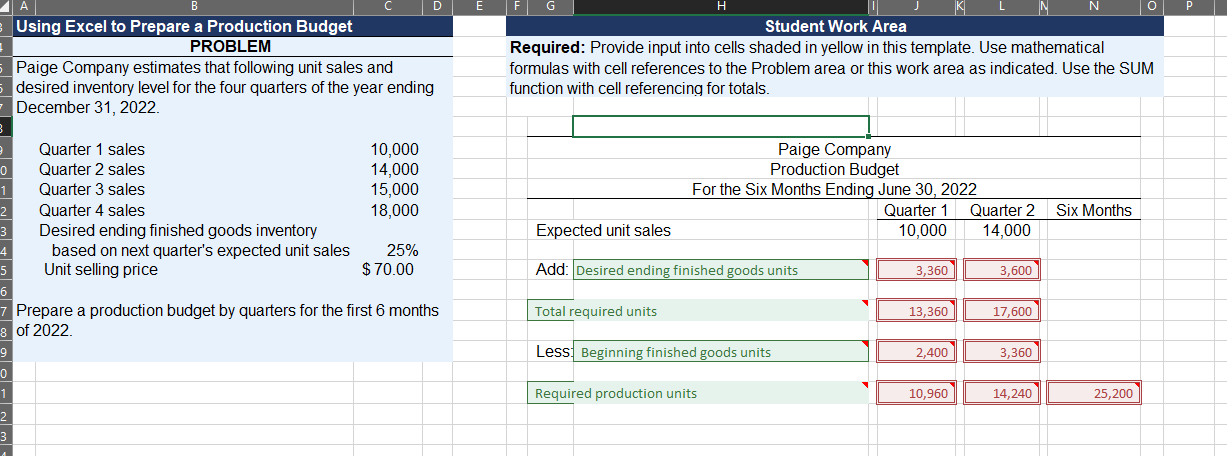Select column header C

386,7
